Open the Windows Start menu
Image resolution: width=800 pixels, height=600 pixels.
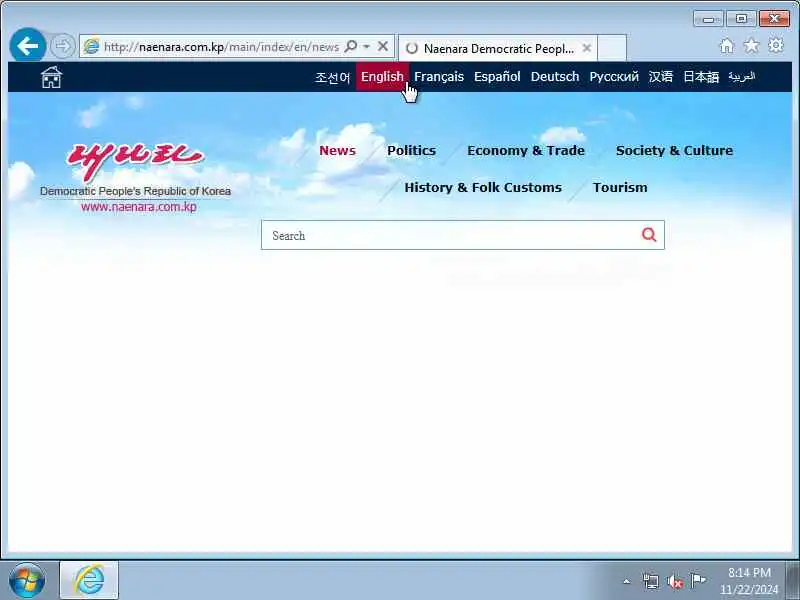point(27,581)
